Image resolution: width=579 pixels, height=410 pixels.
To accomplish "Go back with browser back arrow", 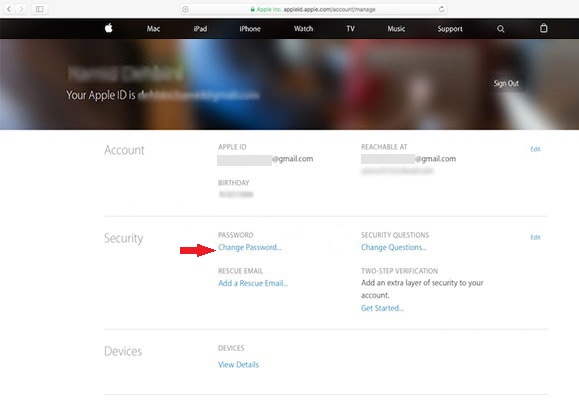I will pos(9,9).
